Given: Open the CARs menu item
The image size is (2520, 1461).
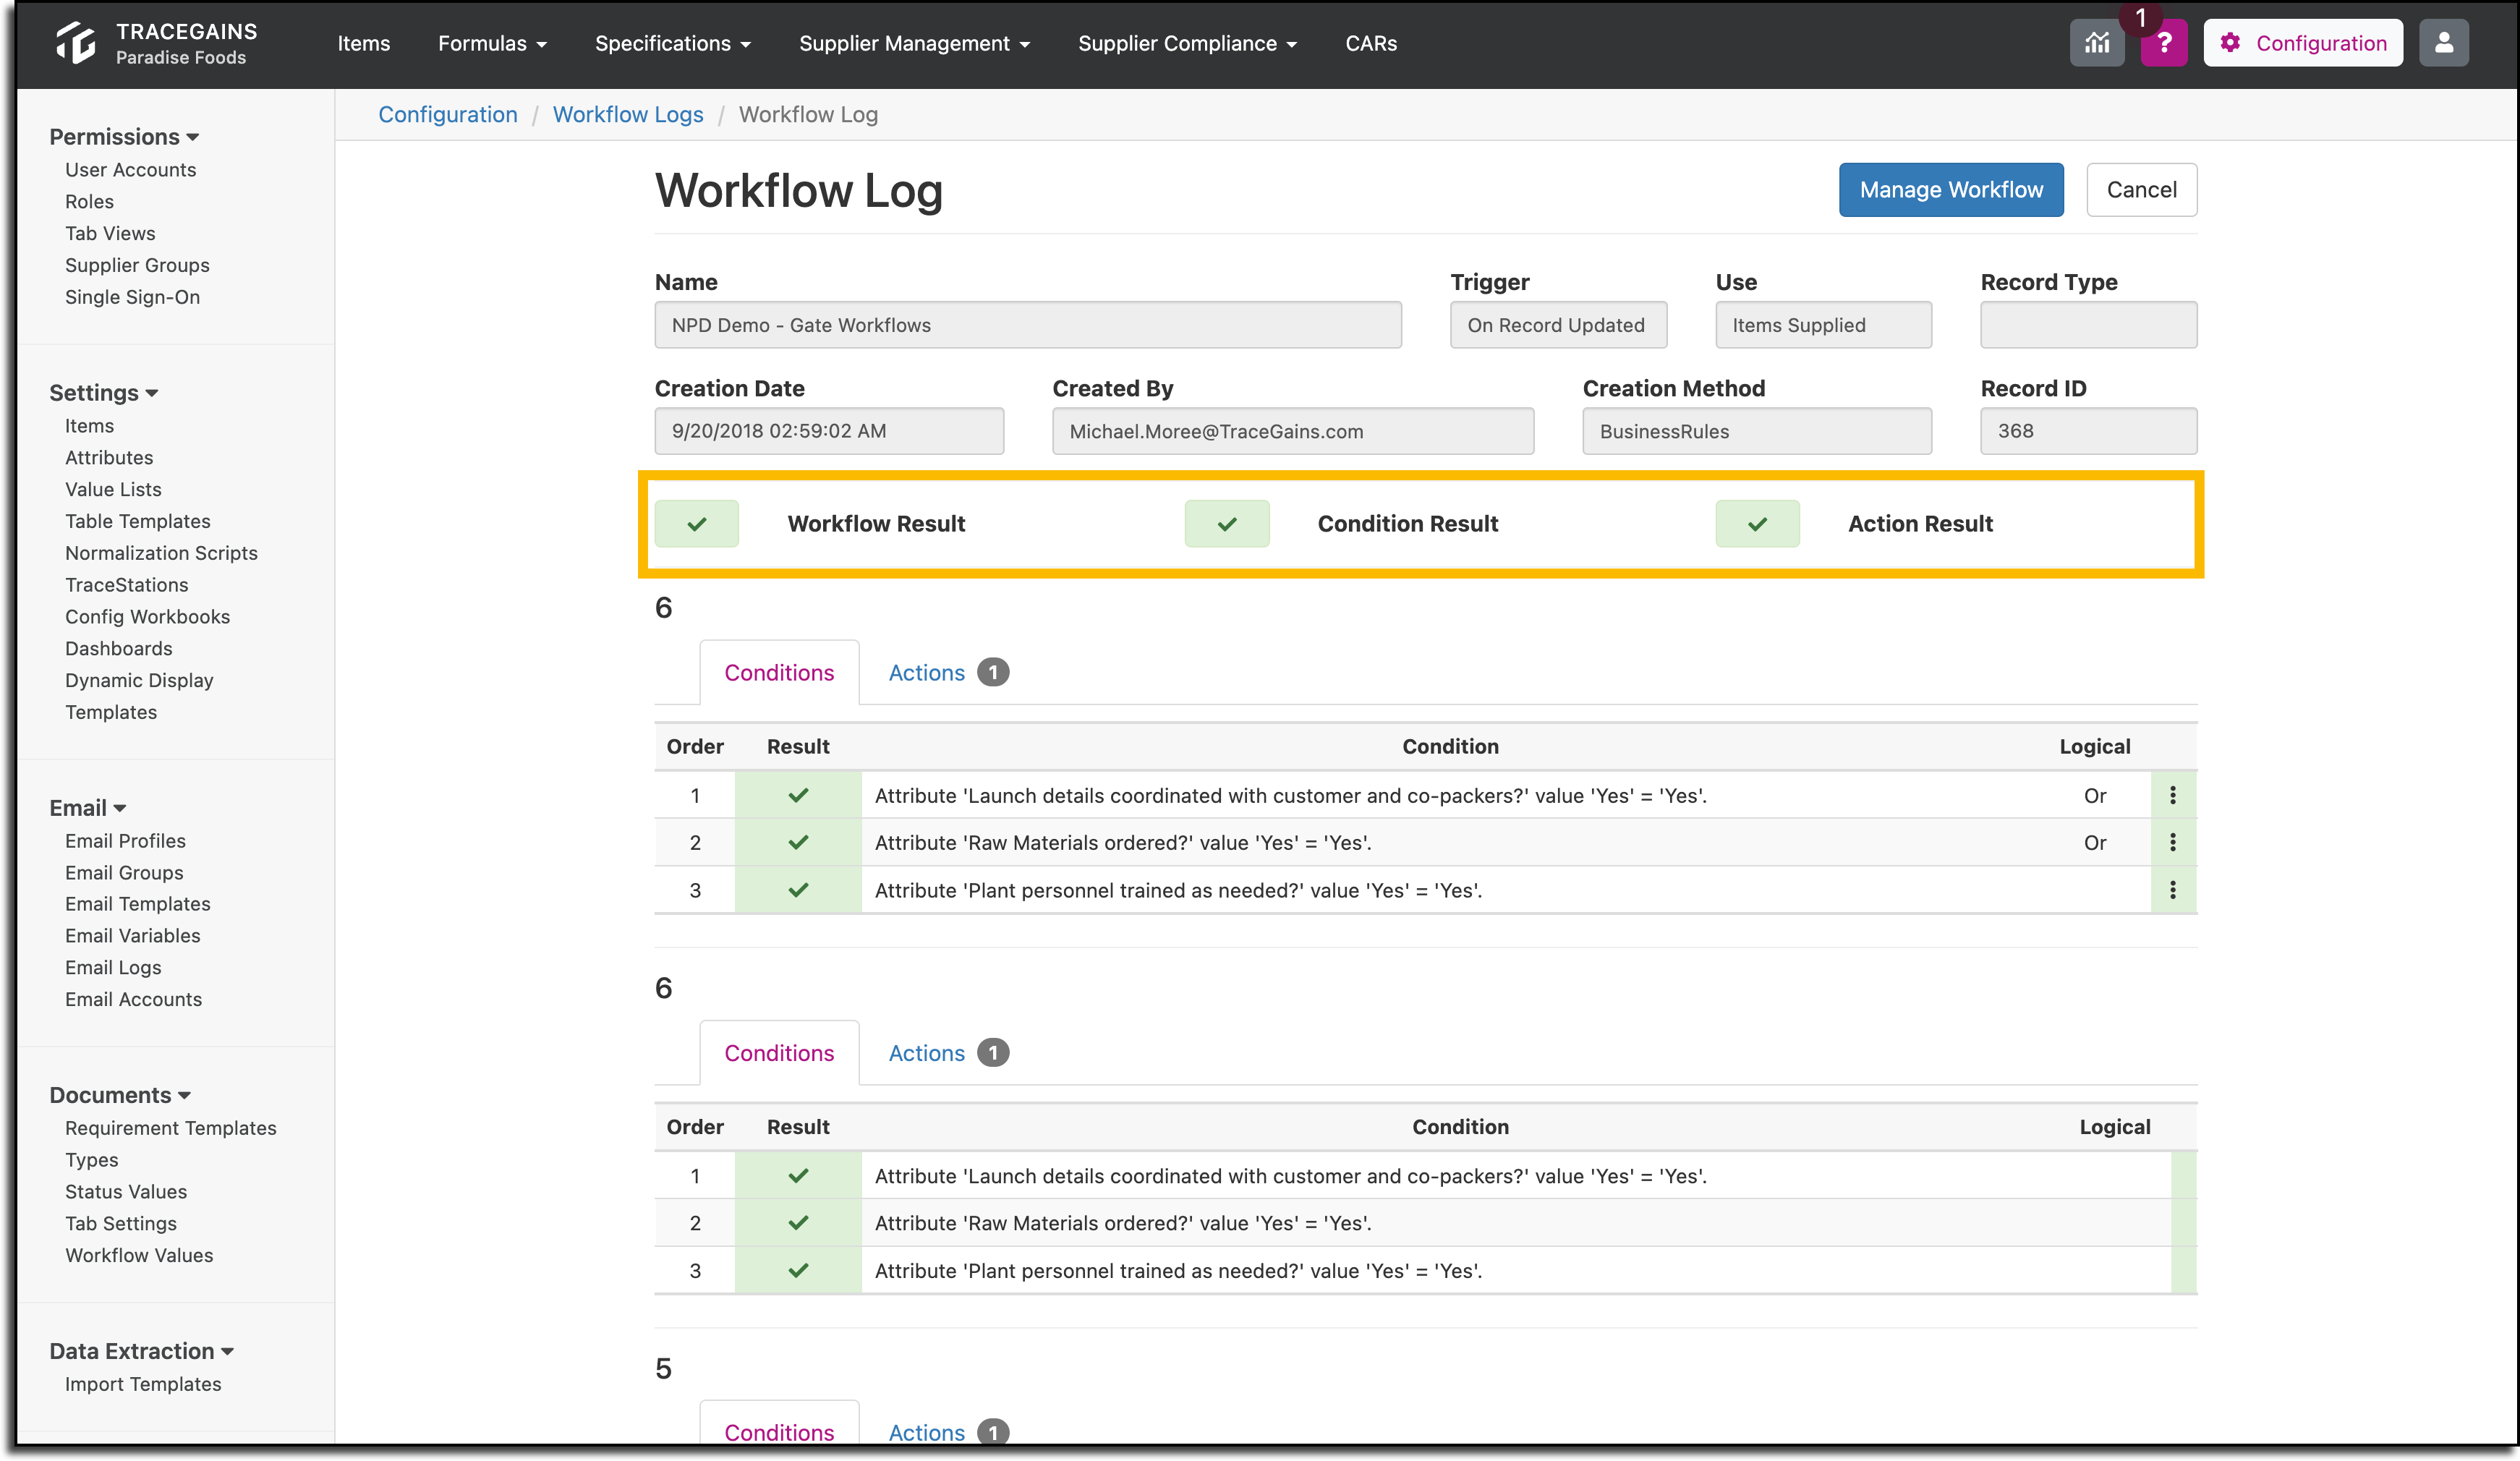Looking at the screenshot, I should (x=1370, y=43).
